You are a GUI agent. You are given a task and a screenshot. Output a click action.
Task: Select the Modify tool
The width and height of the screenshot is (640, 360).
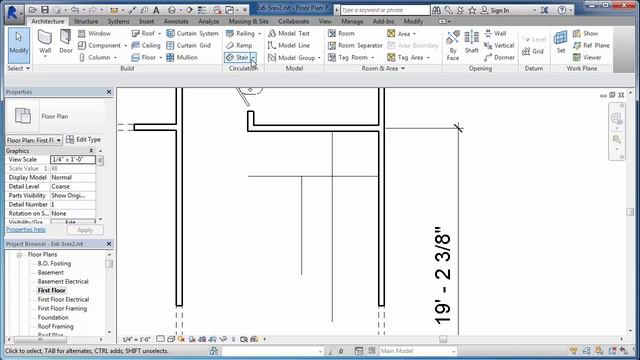(x=19, y=45)
